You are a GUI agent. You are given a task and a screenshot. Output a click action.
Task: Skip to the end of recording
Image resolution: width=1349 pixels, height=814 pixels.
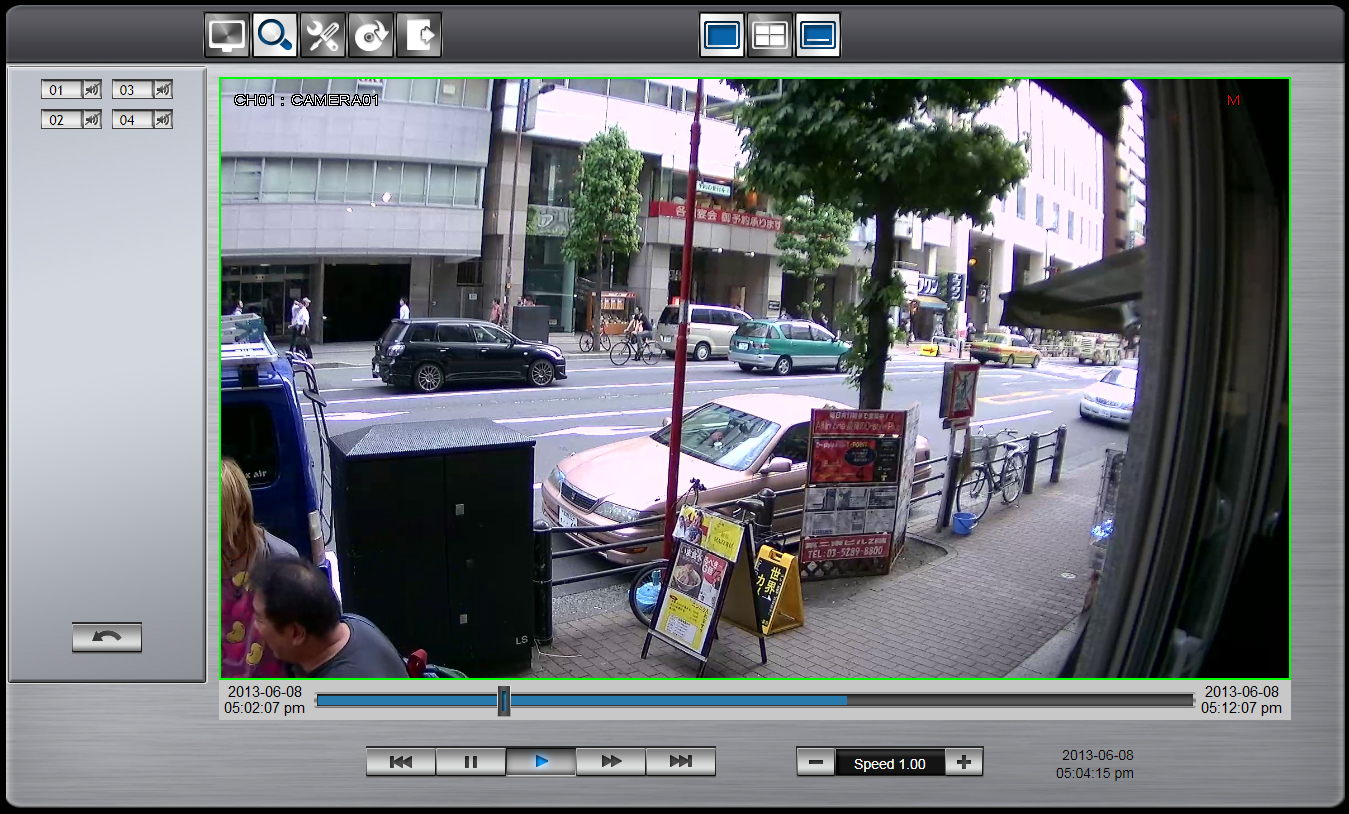point(681,761)
